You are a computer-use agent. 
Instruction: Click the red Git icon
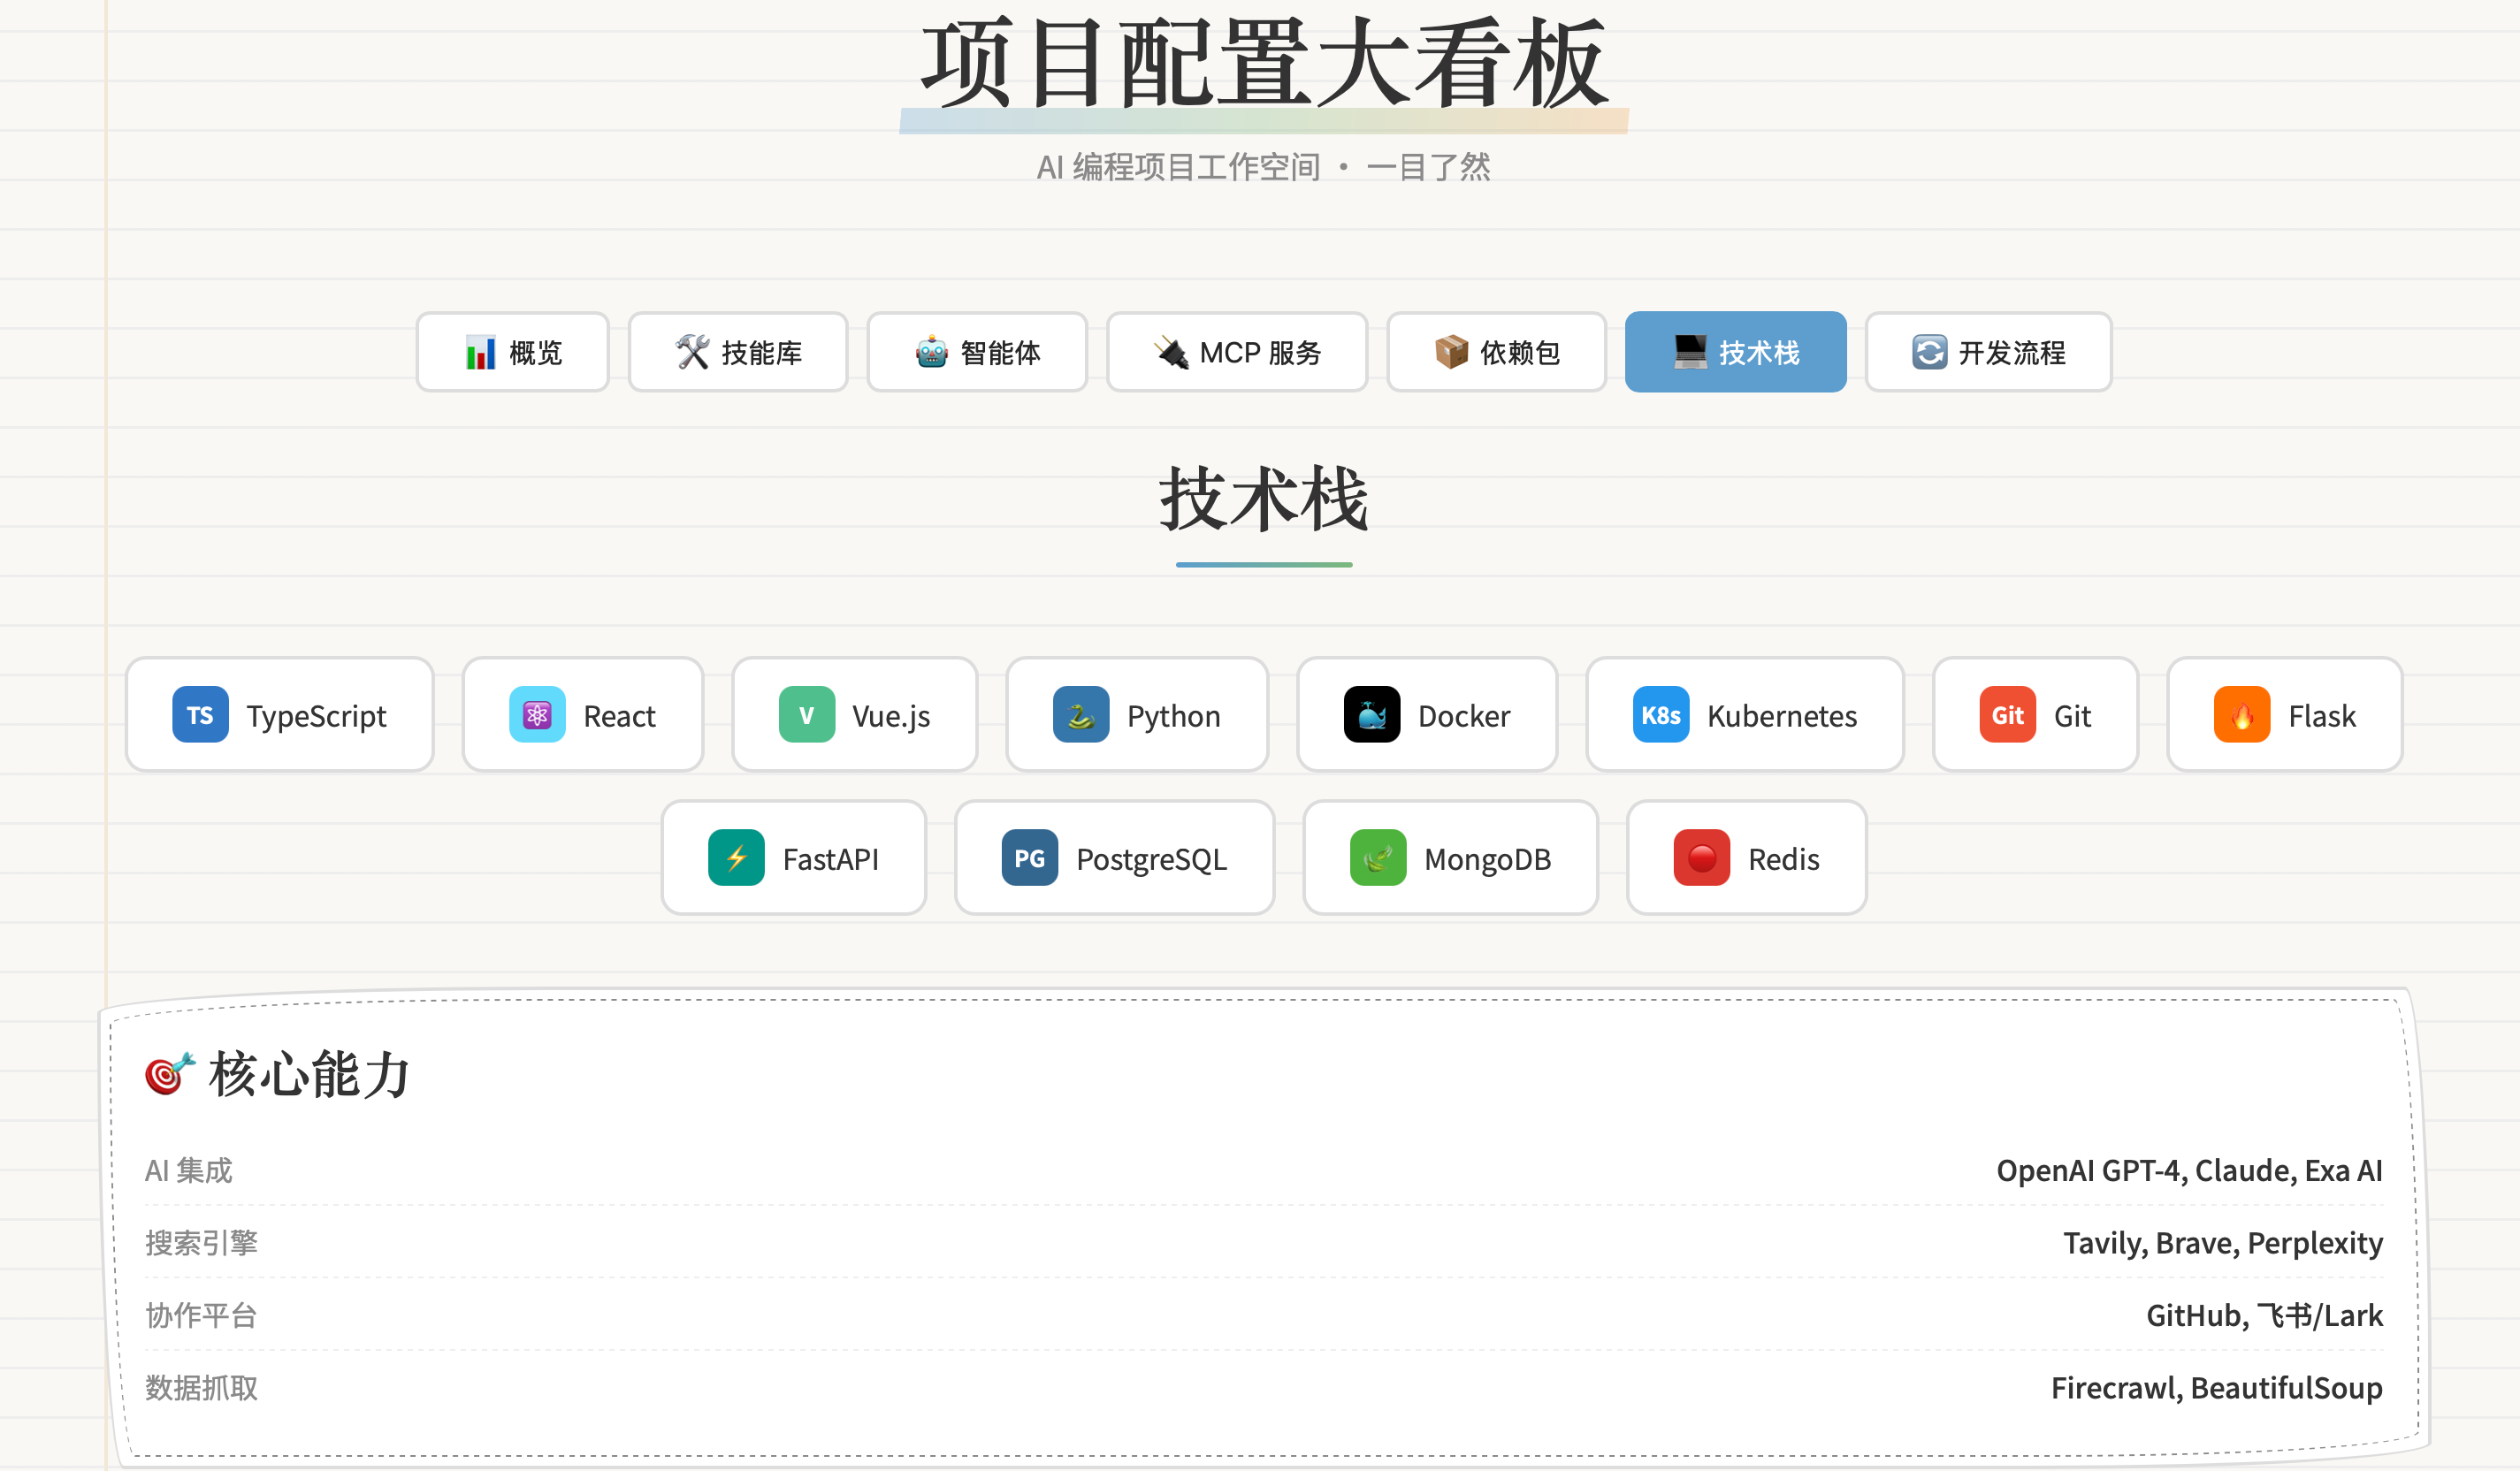click(x=2007, y=715)
